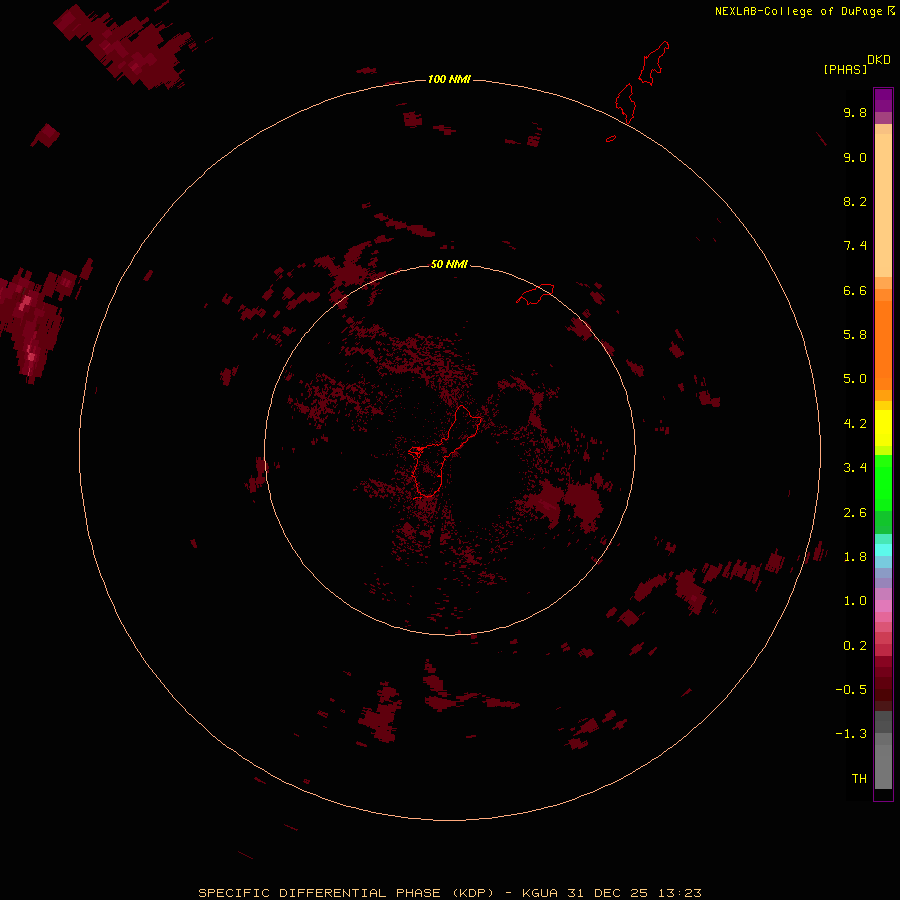This screenshot has width=900, height=900.
Task: Click the cyan band of color bar
Action: click(883, 550)
